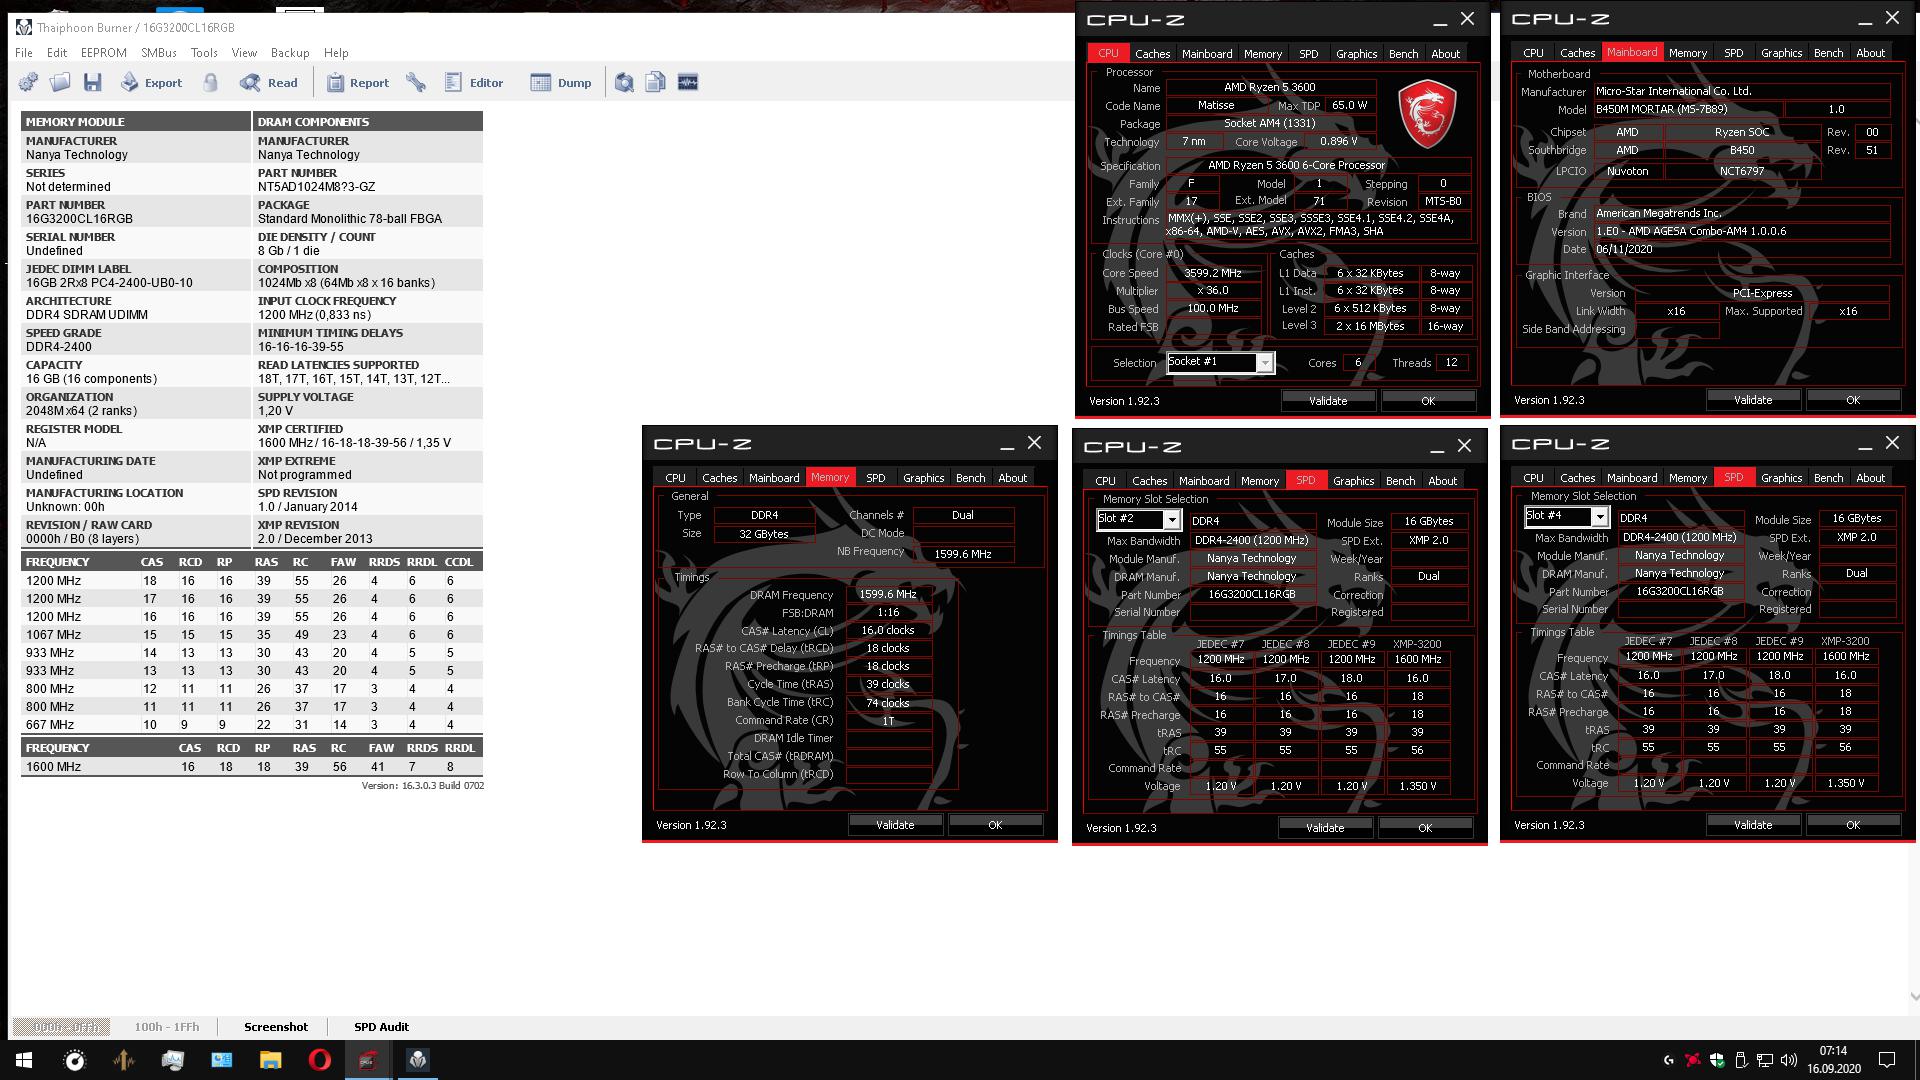Click the waveform monitor toolbar icon

point(688,83)
